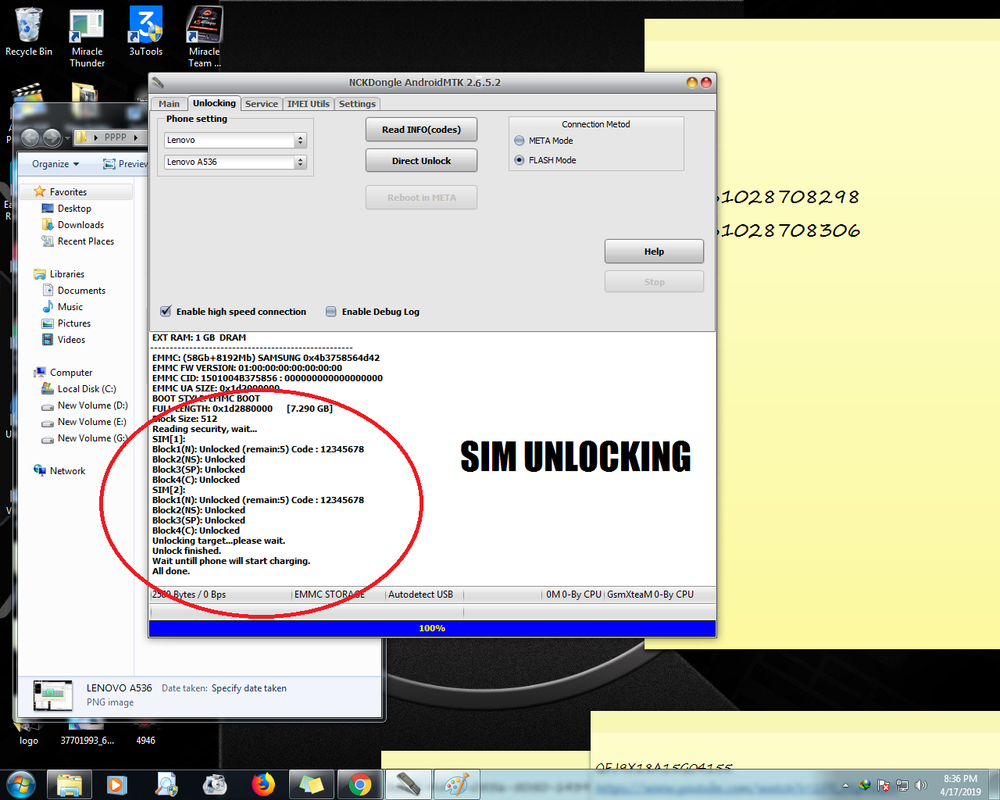Click the network tray icon
The image size is (1000, 800).
click(902, 785)
